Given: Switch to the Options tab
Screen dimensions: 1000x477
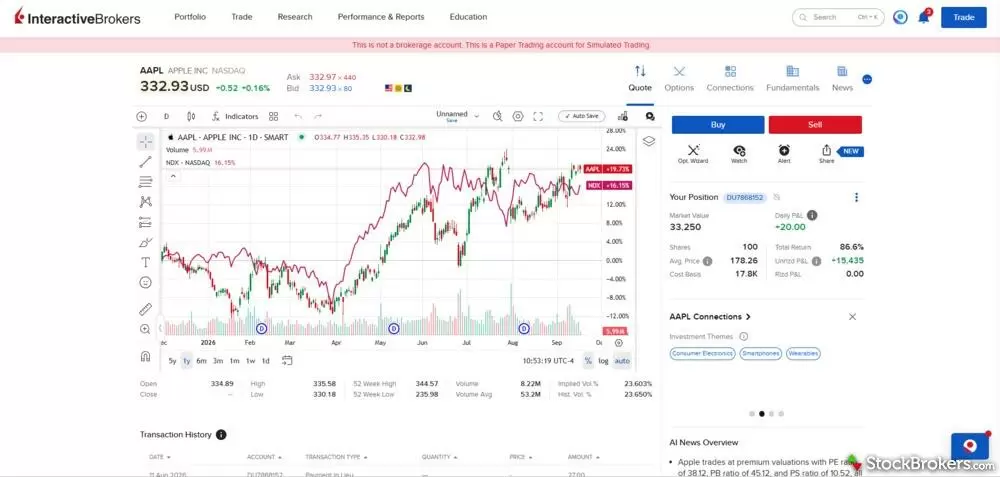Looking at the screenshot, I should [x=679, y=79].
